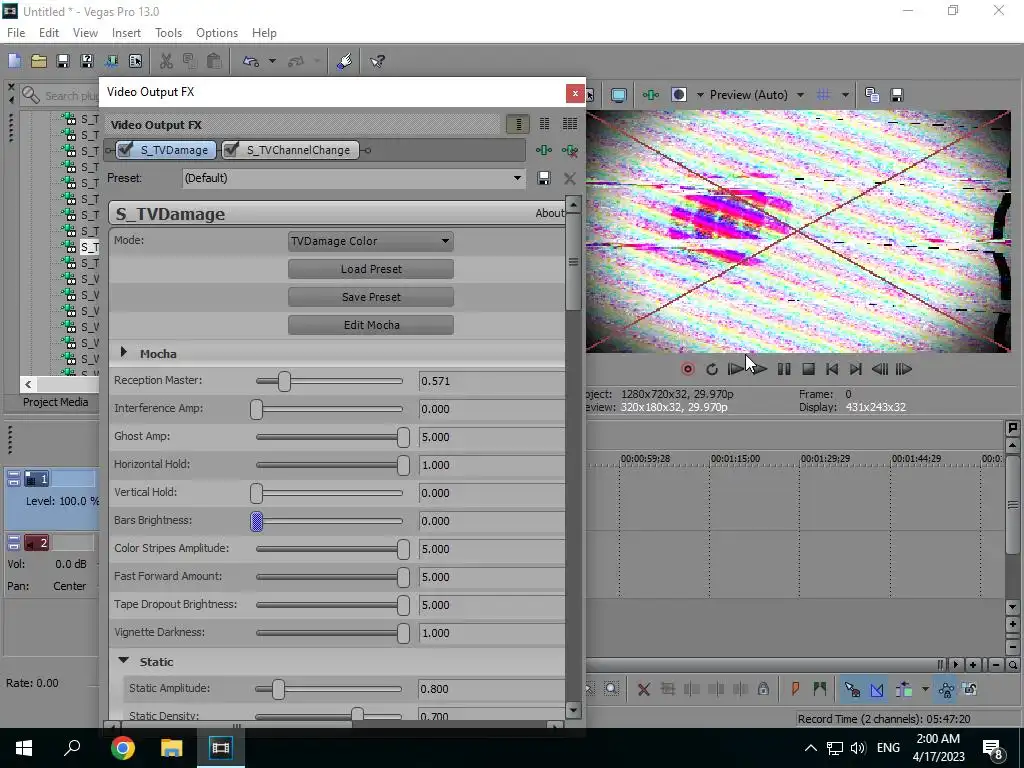Disable the S_TVDamage plug-in checkbox
This screenshot has width=1024, height=768.
pos(126,150)
